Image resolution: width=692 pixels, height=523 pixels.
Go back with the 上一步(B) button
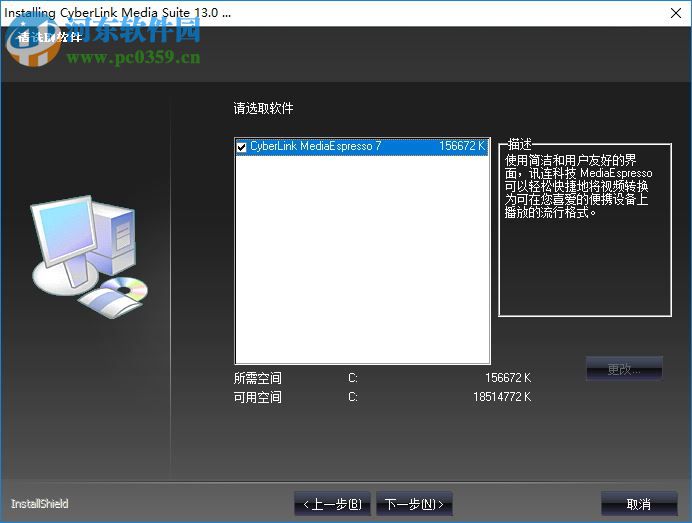point(332,504)
